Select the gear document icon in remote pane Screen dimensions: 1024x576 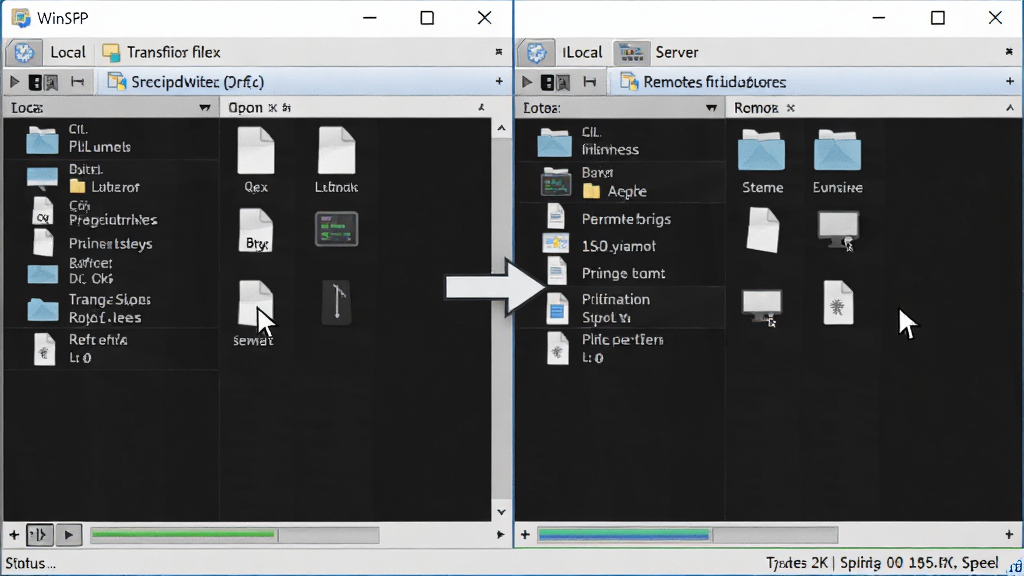838,302
